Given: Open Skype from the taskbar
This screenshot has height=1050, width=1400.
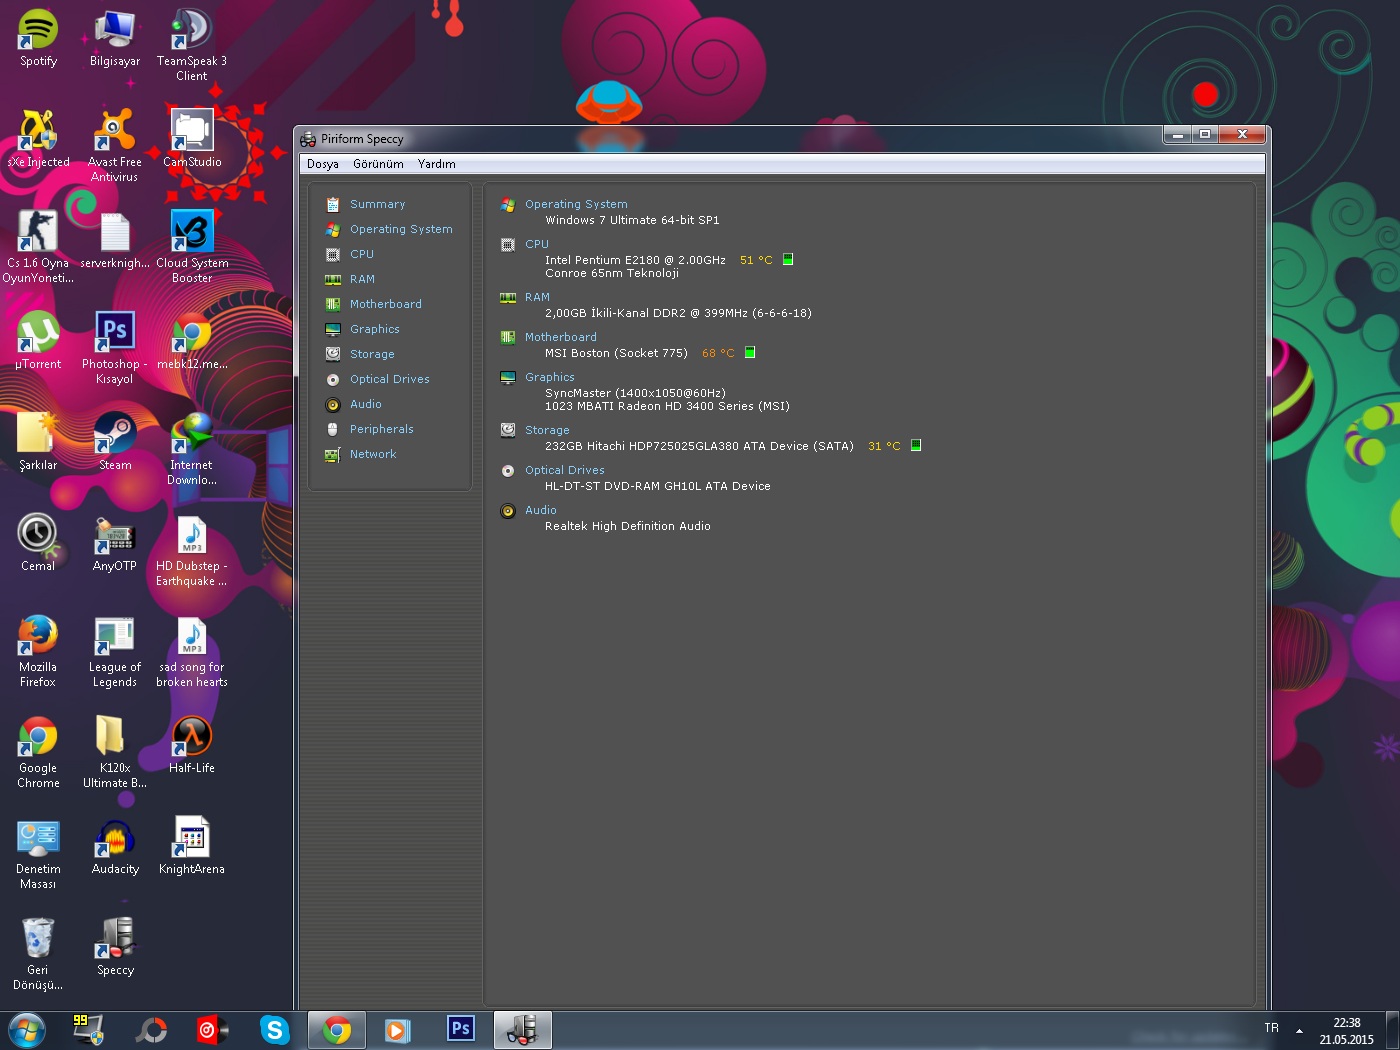Looking at the screenshot, I should coord(274,1030).
